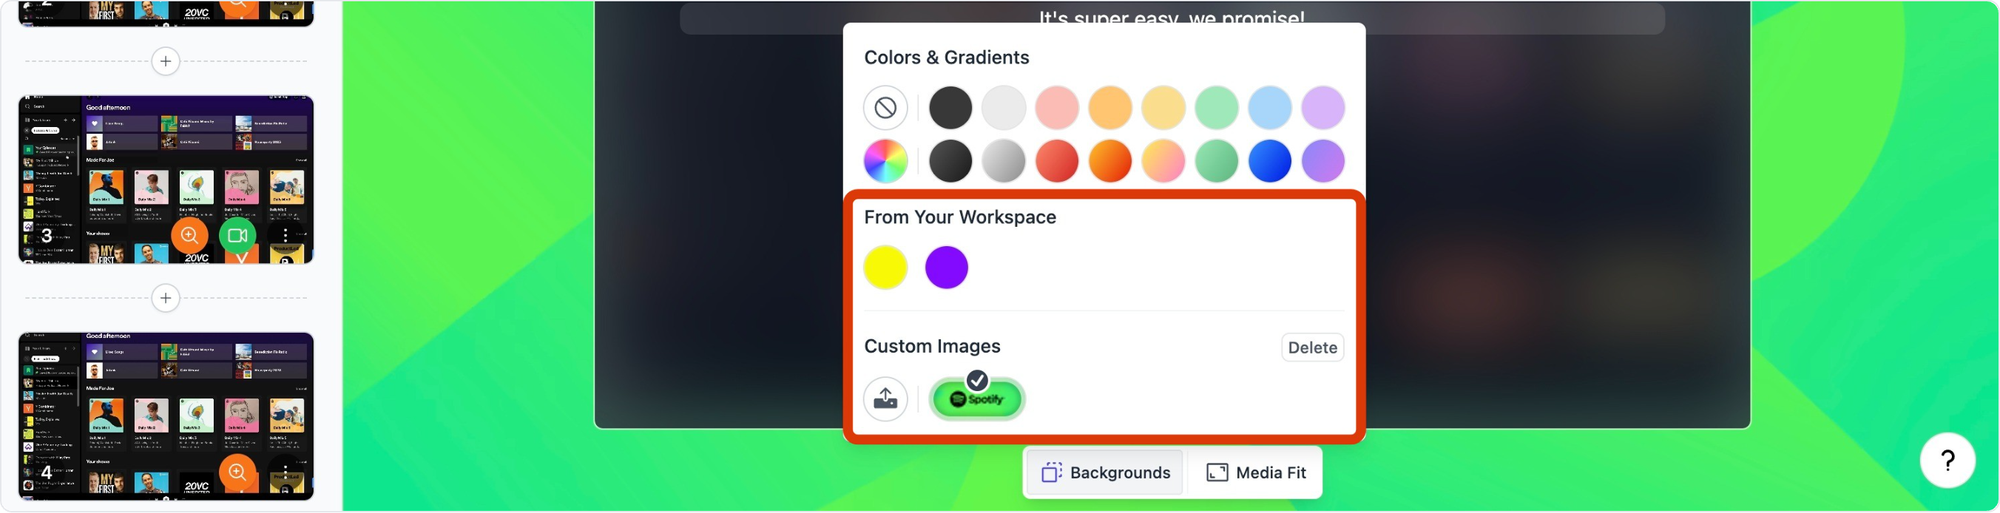Screen dimensions: 2000x513
Task: Pick the deep orange gradient swatch
Action: tap(1110, 161)
